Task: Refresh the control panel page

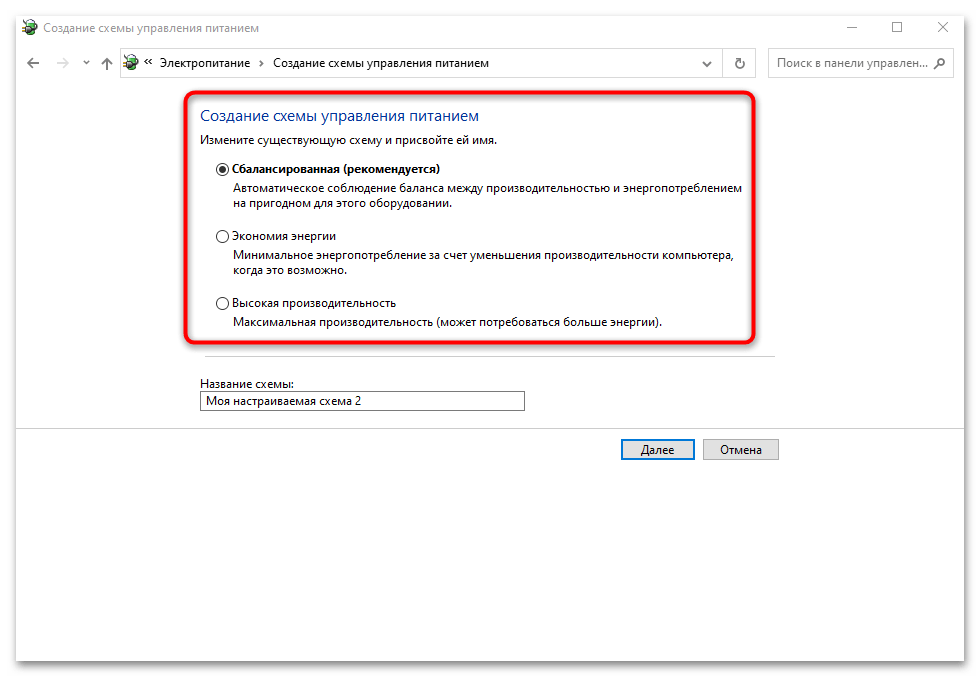Action: pyautogui.click(x=739, y=63)
